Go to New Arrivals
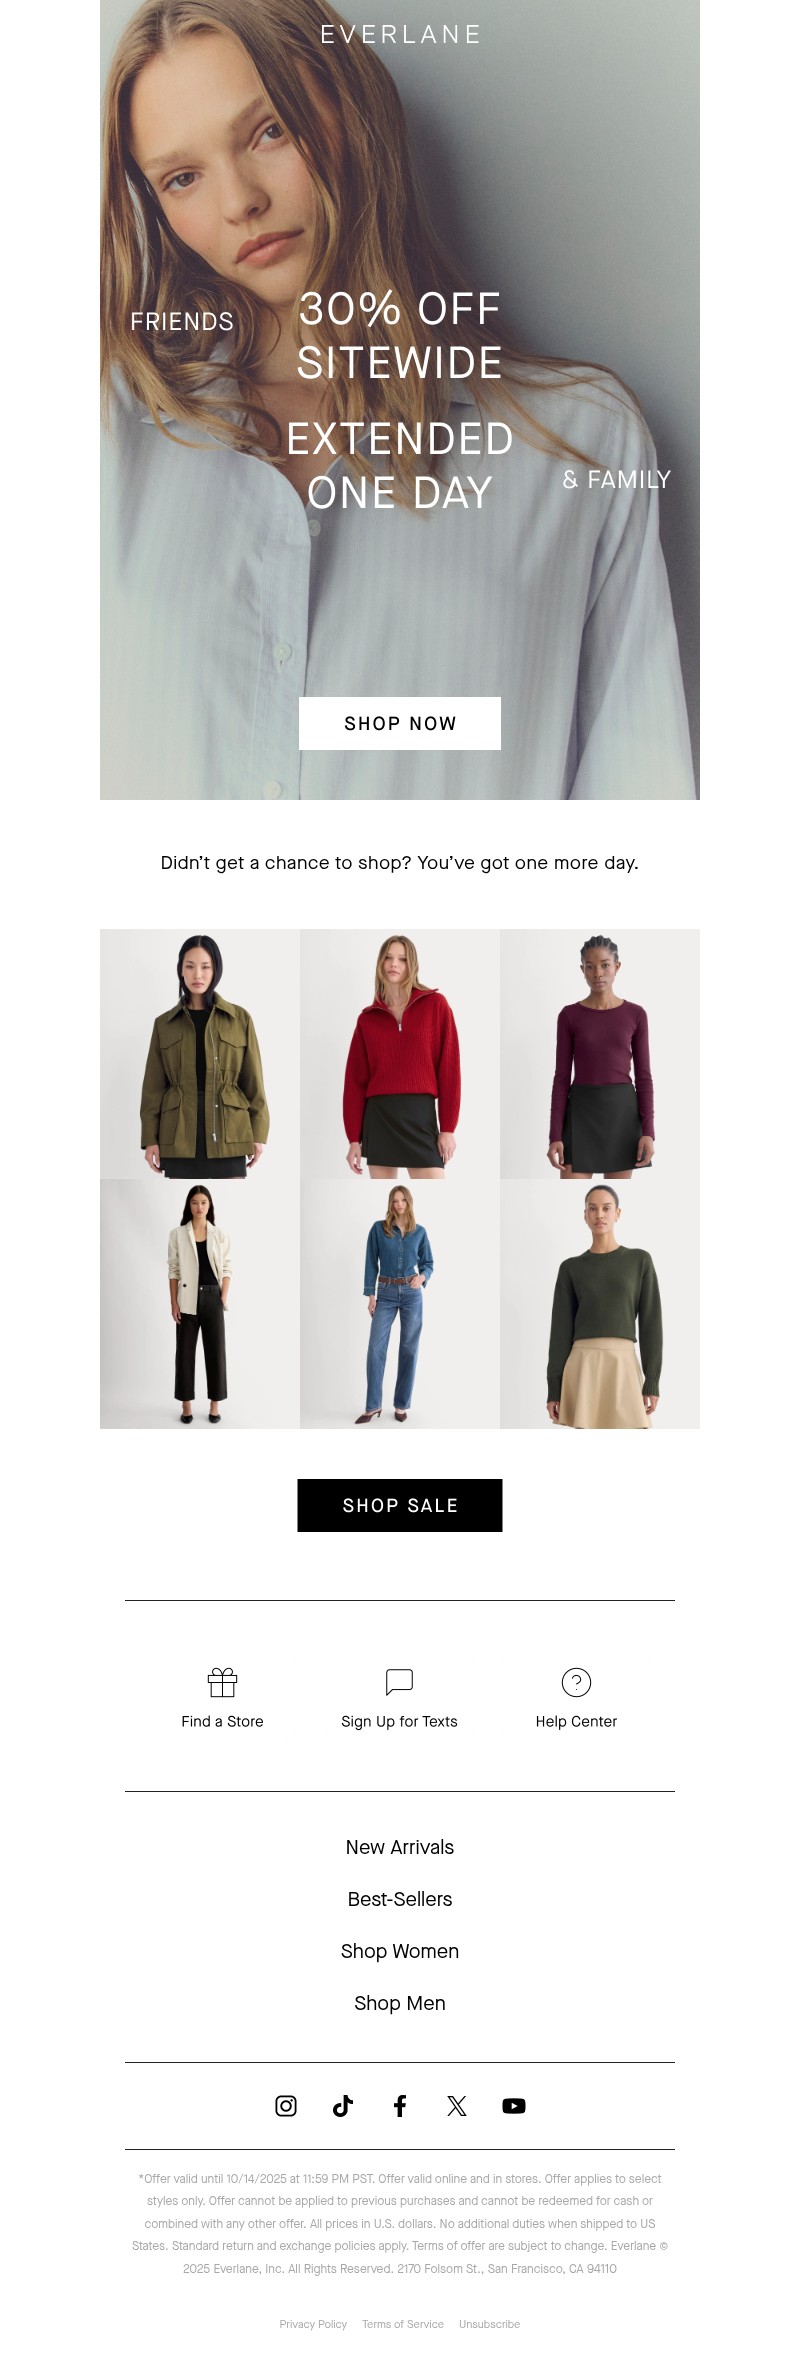This screenshot has width=800, height=2378. [400, 1847]
